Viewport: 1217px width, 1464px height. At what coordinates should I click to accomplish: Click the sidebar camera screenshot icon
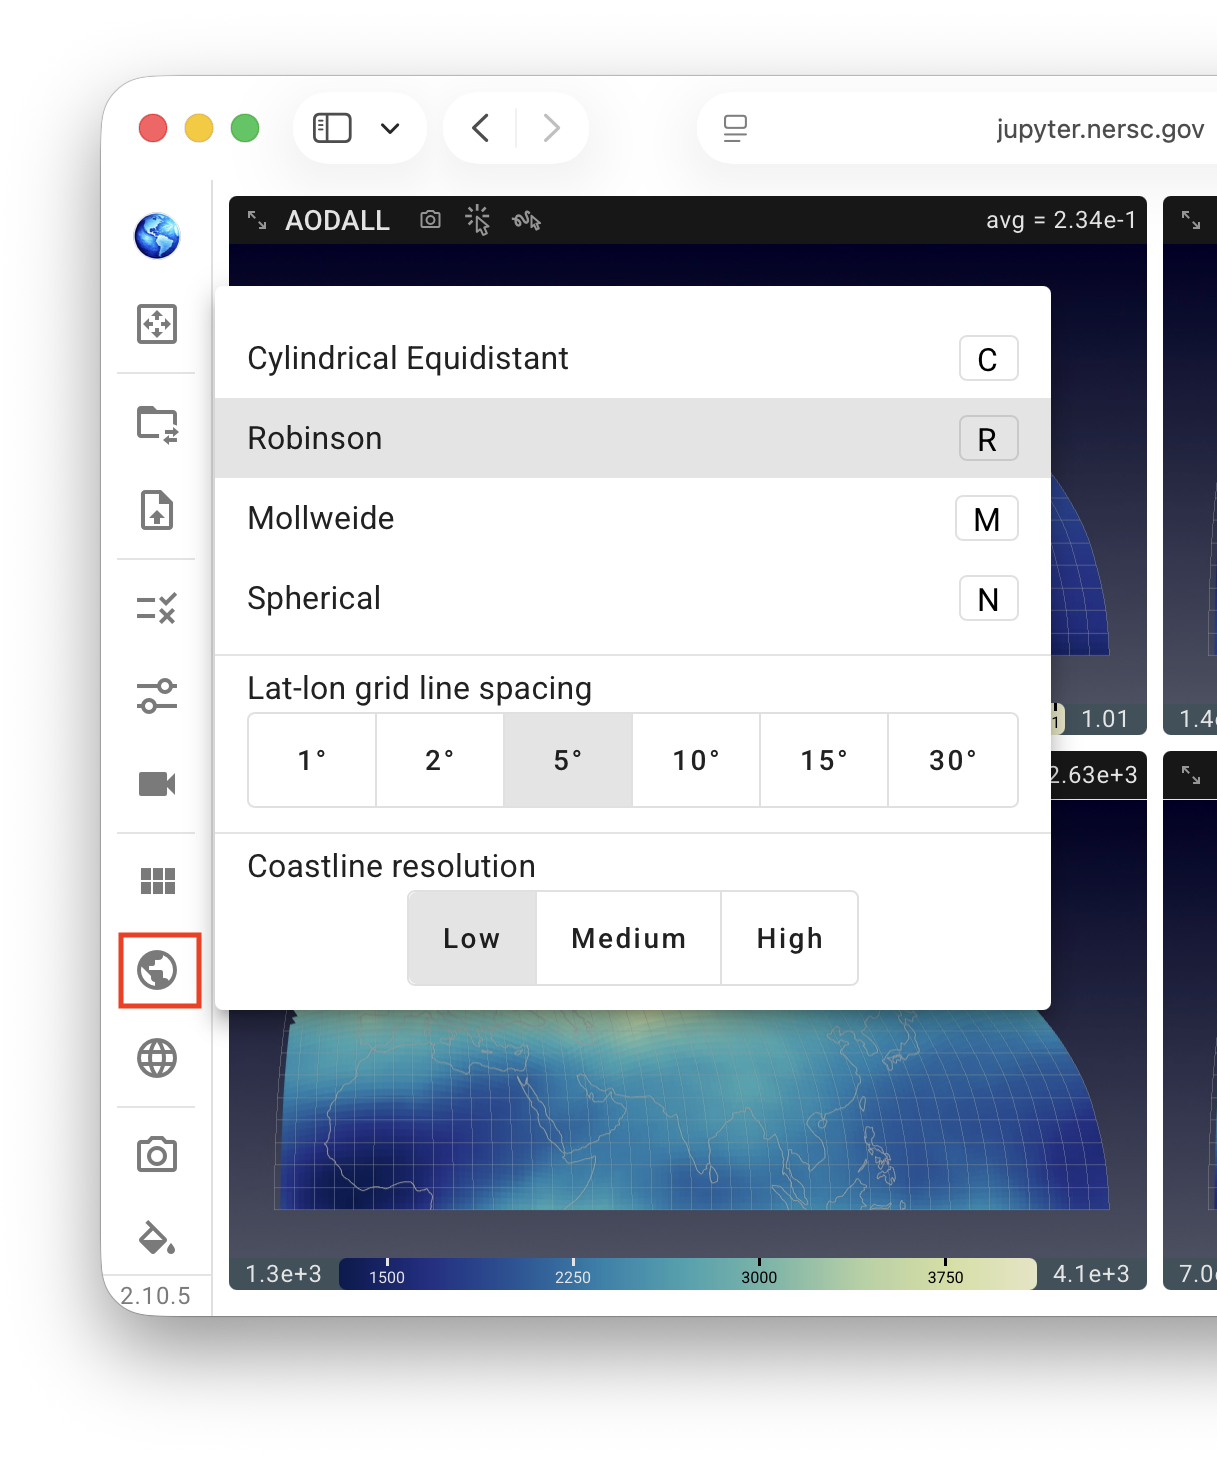tap(157, 1154)
